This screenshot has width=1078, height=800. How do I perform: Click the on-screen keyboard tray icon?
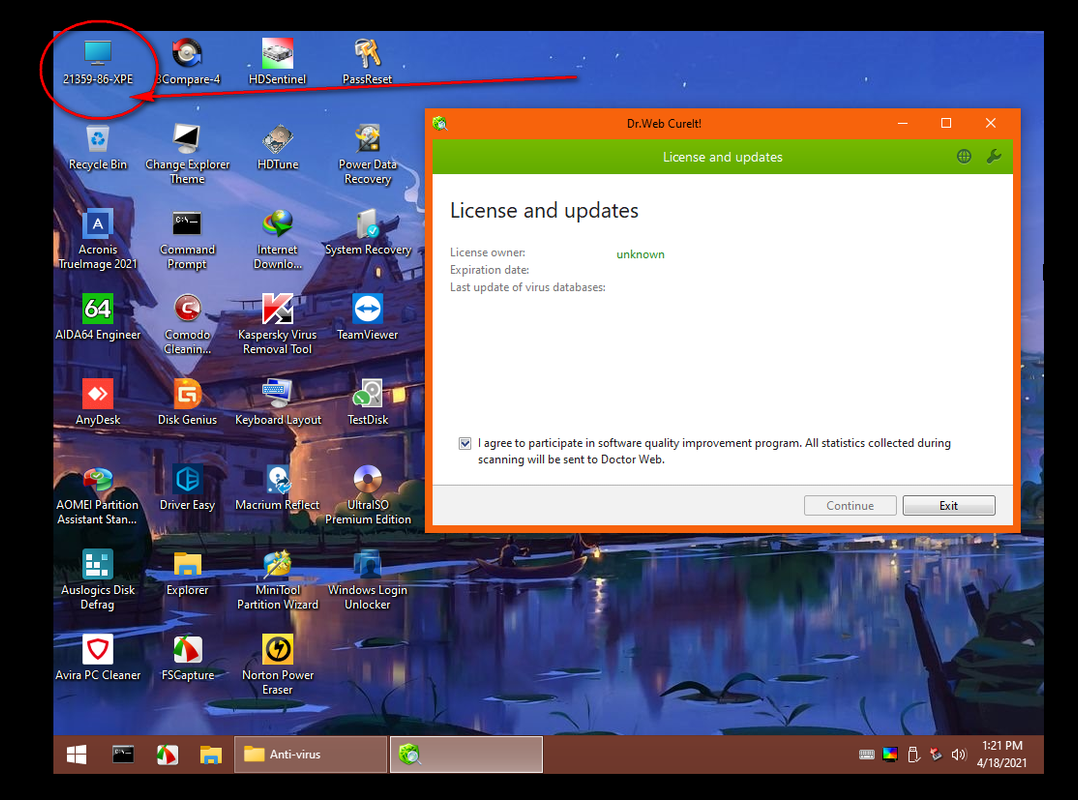pyautogui.click(x=866, y=755)
